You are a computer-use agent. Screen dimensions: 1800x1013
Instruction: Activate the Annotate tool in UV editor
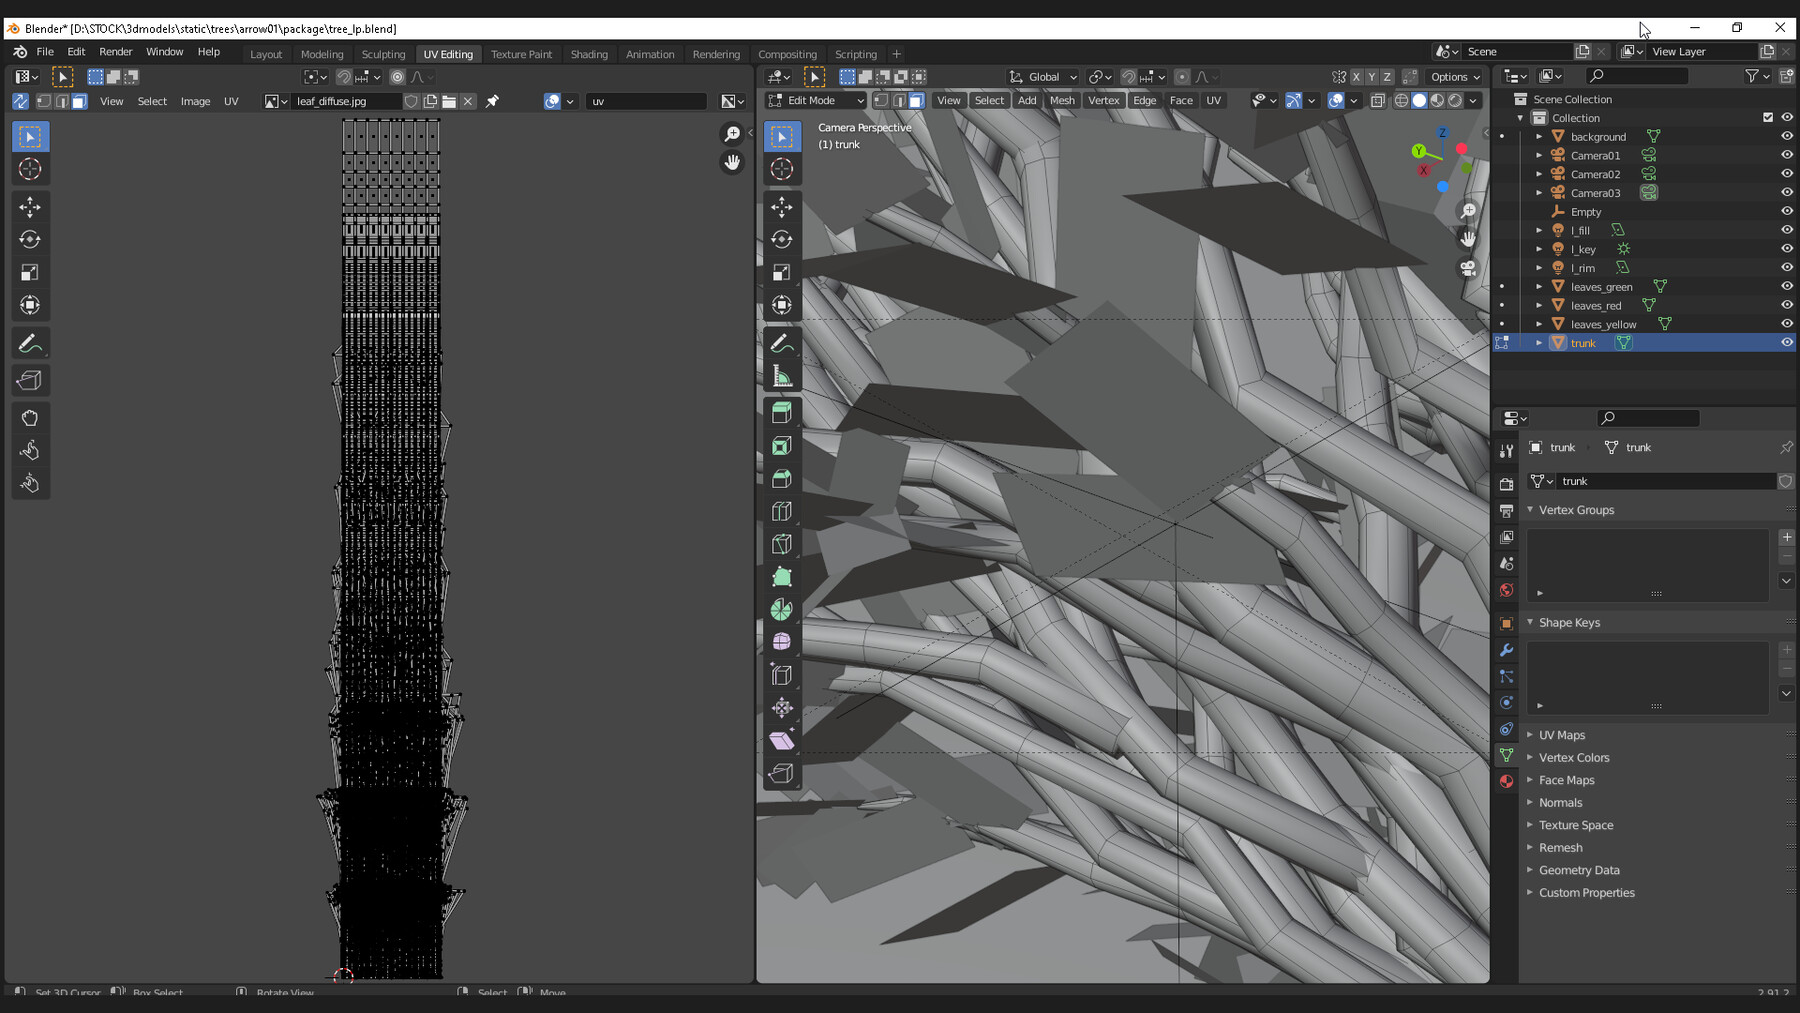pos(30,343)
